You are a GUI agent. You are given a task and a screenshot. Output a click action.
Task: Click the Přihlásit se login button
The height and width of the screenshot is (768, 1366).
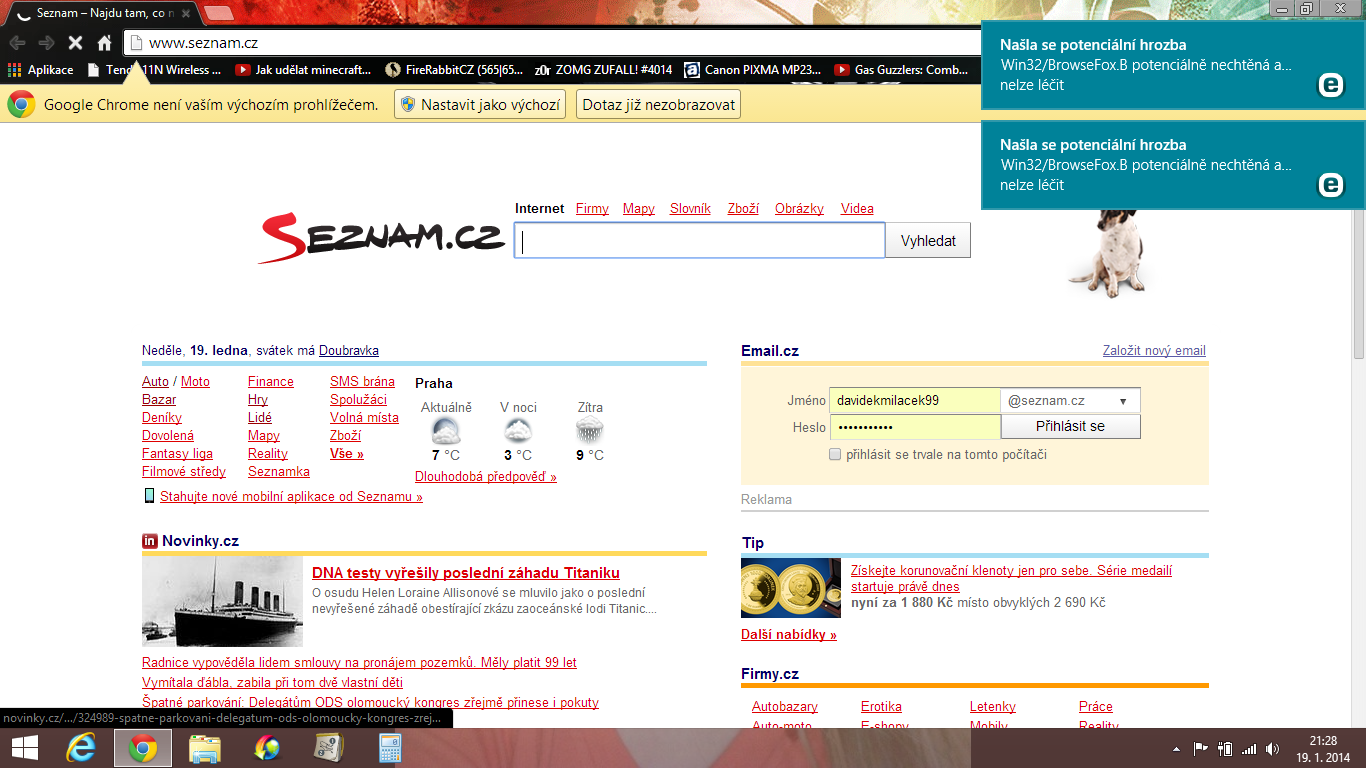click(1070, 426)
